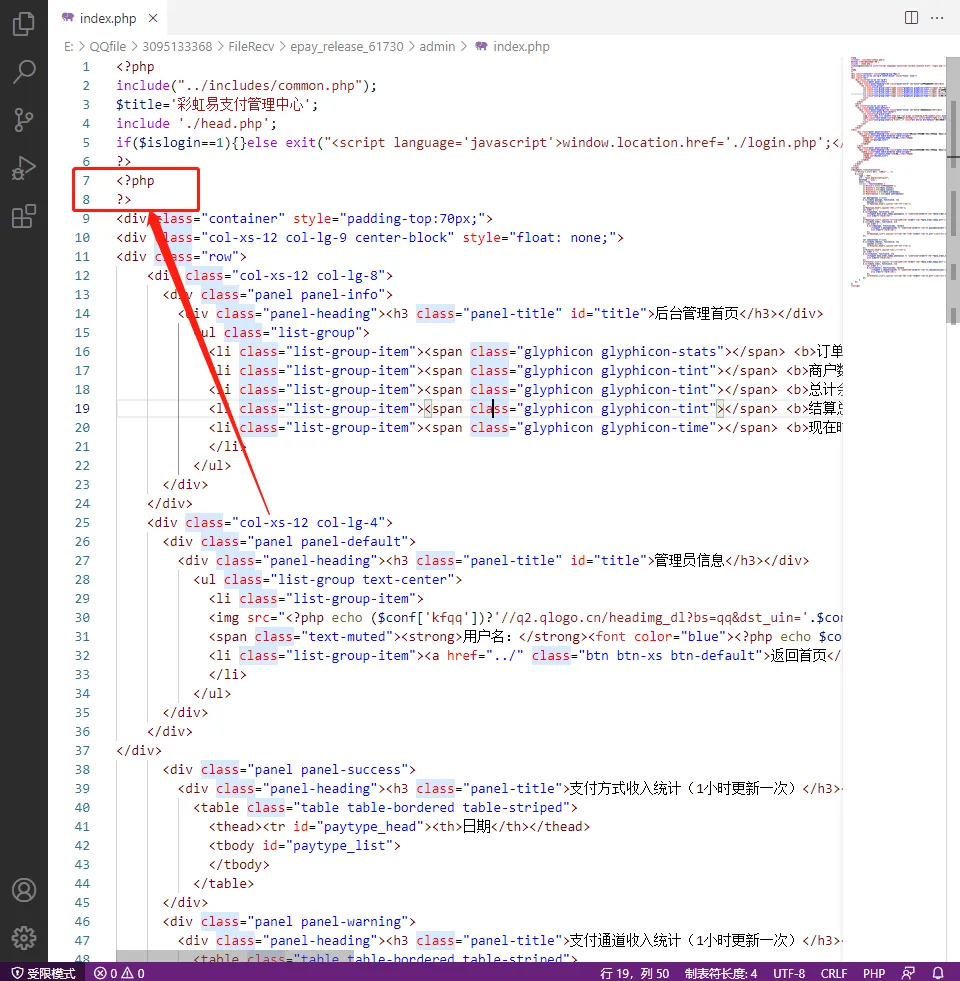Open the Extensions marketplace view

point(24,216)
